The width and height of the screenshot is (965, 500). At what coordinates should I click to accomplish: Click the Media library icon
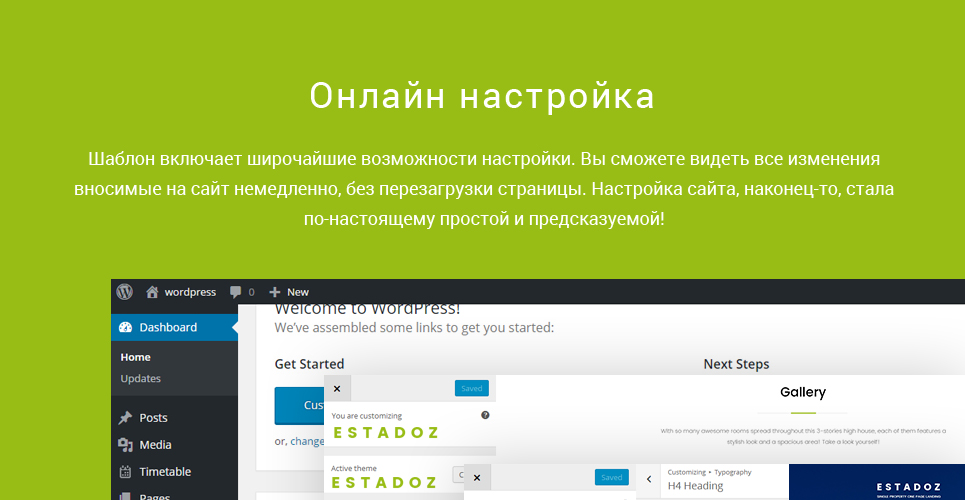pyautogui.click(x=126, y=445)
